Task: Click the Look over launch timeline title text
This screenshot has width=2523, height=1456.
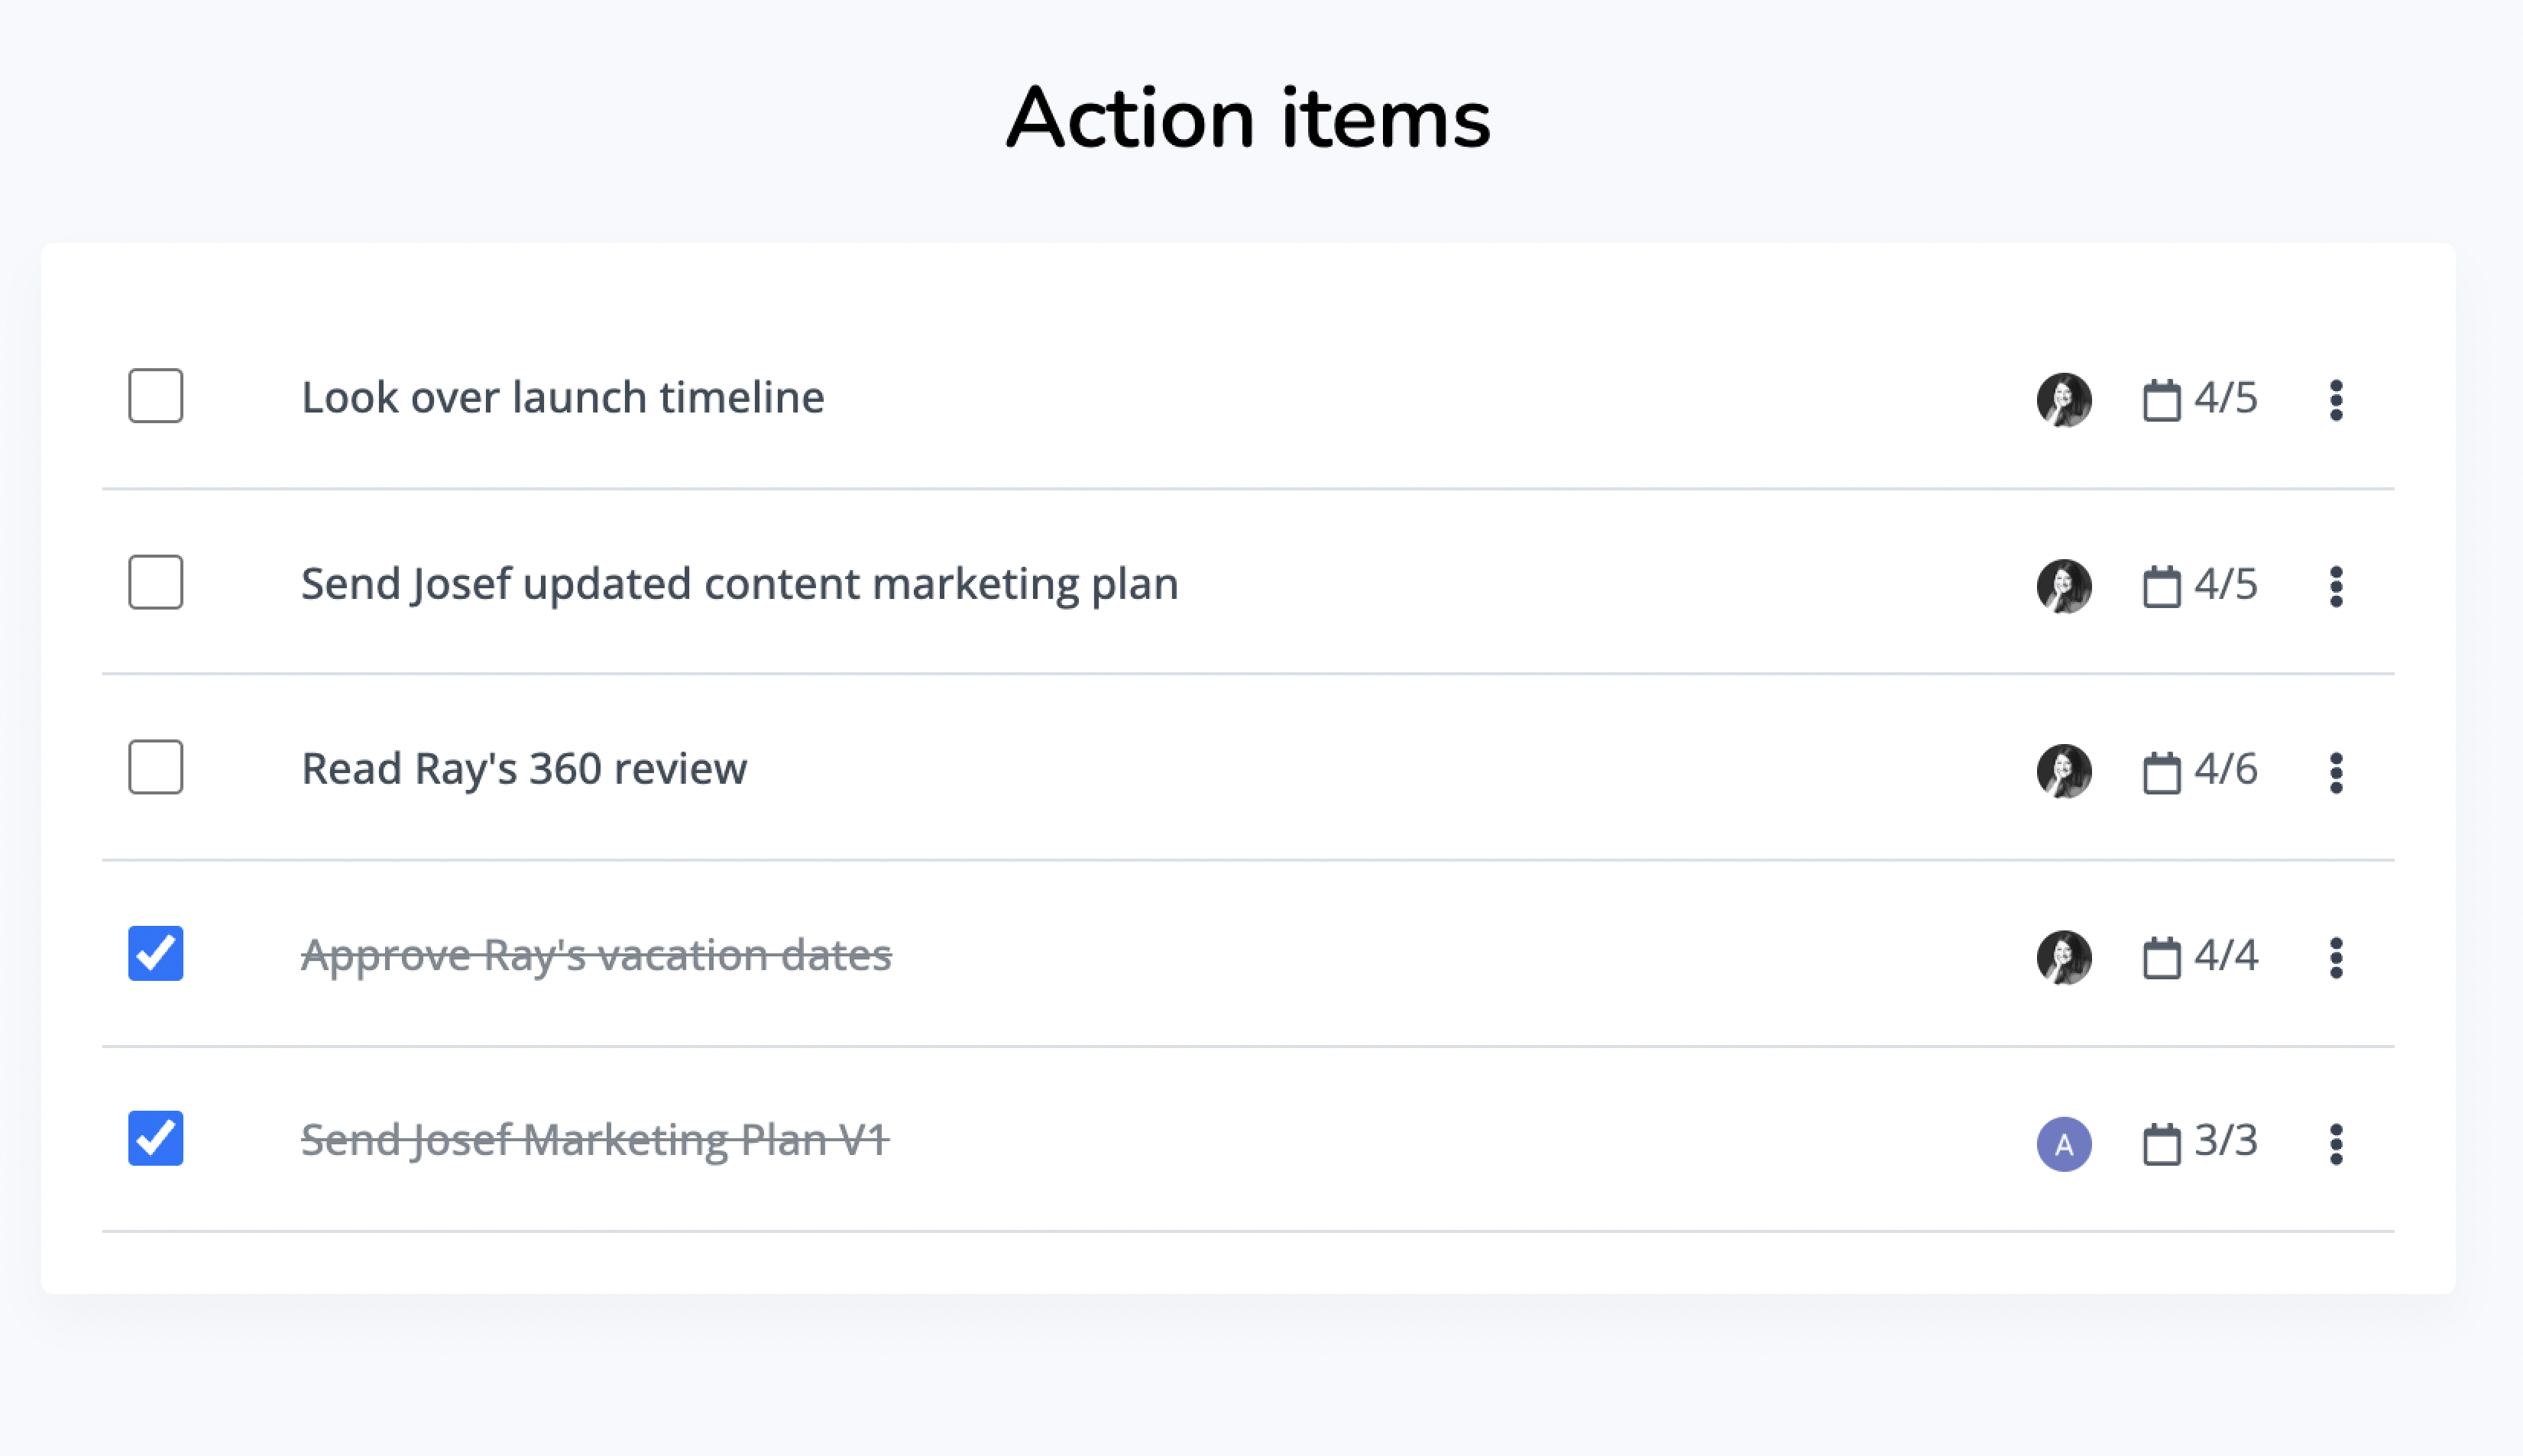Action: point(563,397)
